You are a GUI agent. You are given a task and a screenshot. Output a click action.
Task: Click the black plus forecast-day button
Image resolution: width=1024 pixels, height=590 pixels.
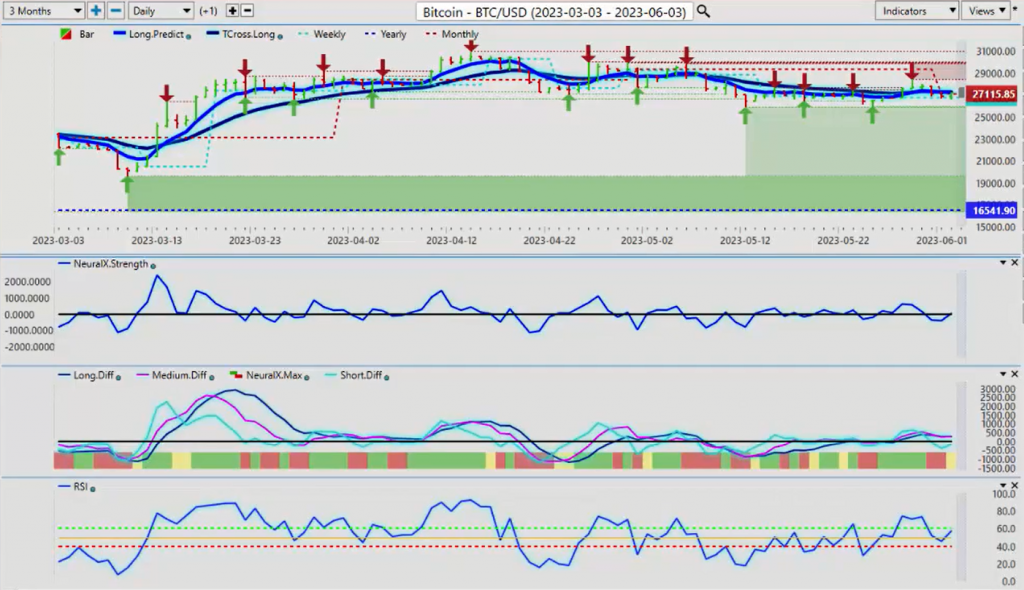232,10
